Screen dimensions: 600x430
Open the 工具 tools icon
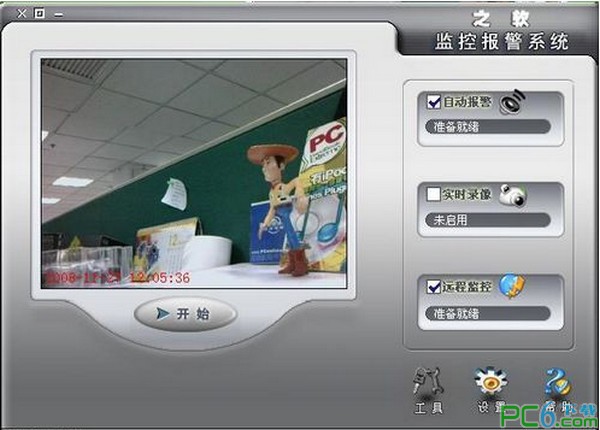[x=428, y=391]
